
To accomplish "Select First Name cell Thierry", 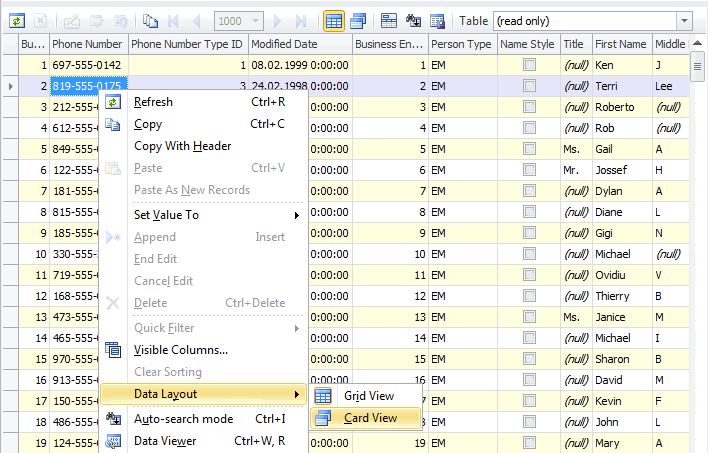I will pos(622,296).
